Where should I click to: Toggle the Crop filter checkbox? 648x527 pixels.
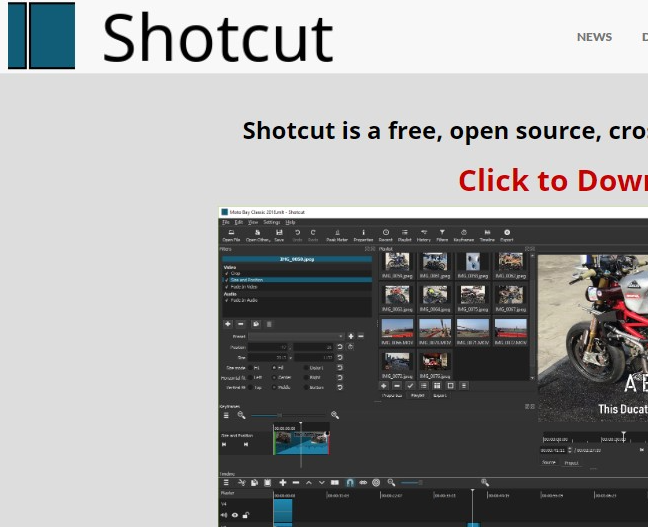[x=226, y=273]
